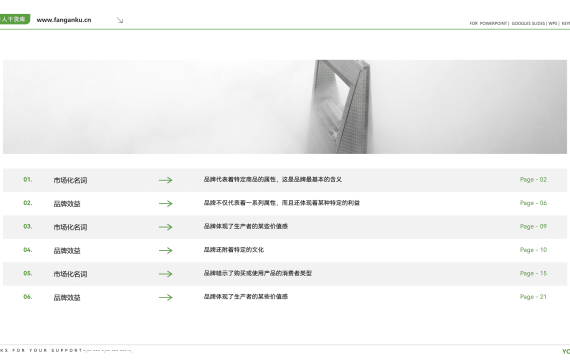Image resolution: width=570 pixels, height=360 pixels.
Task: Click the row 06 description text
Action: [246, 297]
